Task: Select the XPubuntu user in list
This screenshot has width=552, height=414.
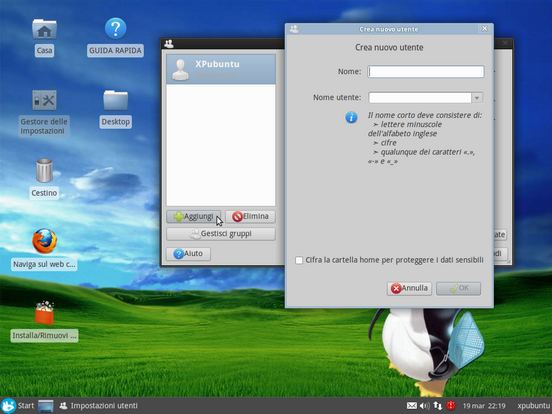Action: pyautogui.click(x=221, y=69)
